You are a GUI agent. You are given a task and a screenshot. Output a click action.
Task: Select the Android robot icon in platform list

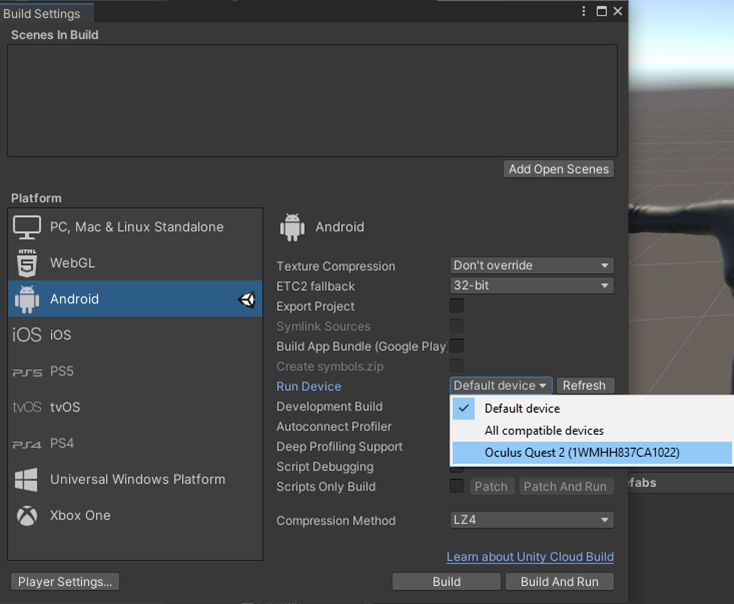[x=27, y=299]
